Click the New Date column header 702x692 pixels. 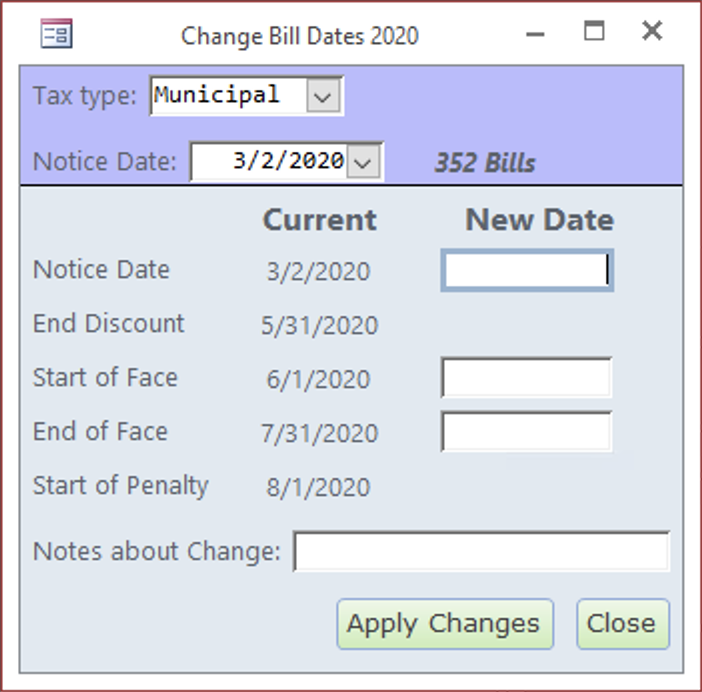pyautogui.click(x=539, y=220)
